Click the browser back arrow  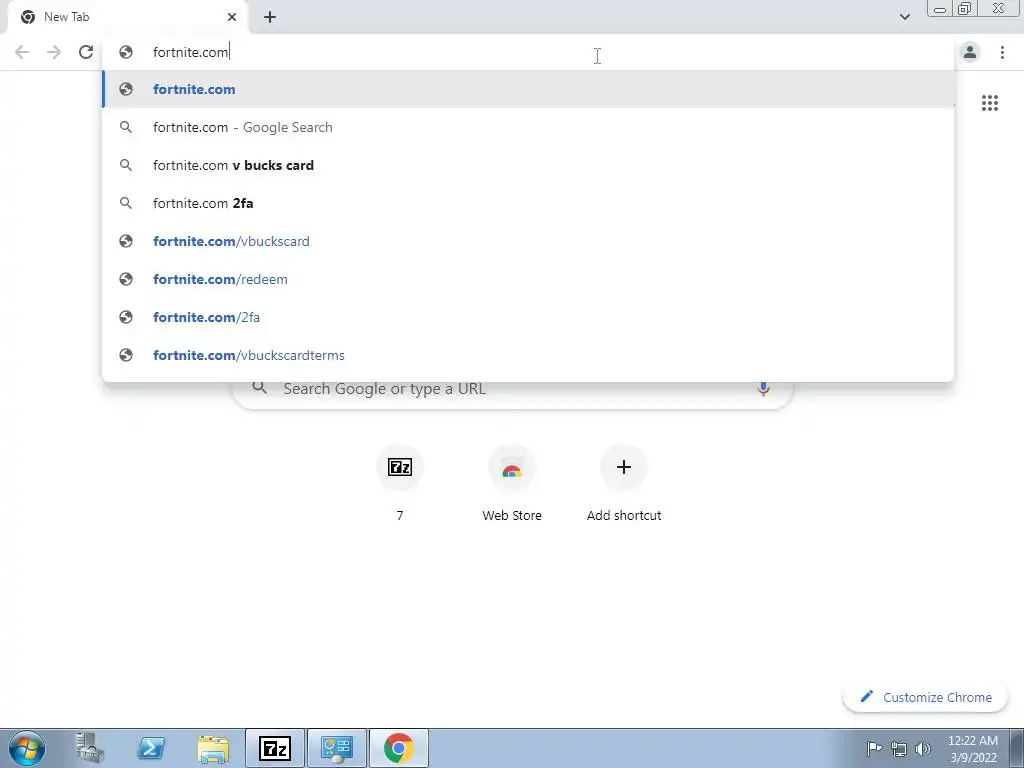22,52
